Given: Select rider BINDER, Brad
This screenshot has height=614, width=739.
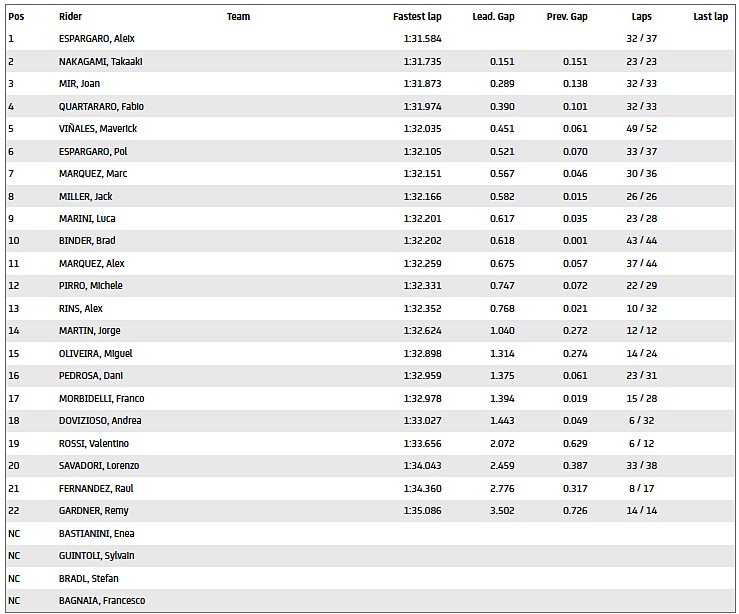Looking at the screenshot, I should [89, 241].
